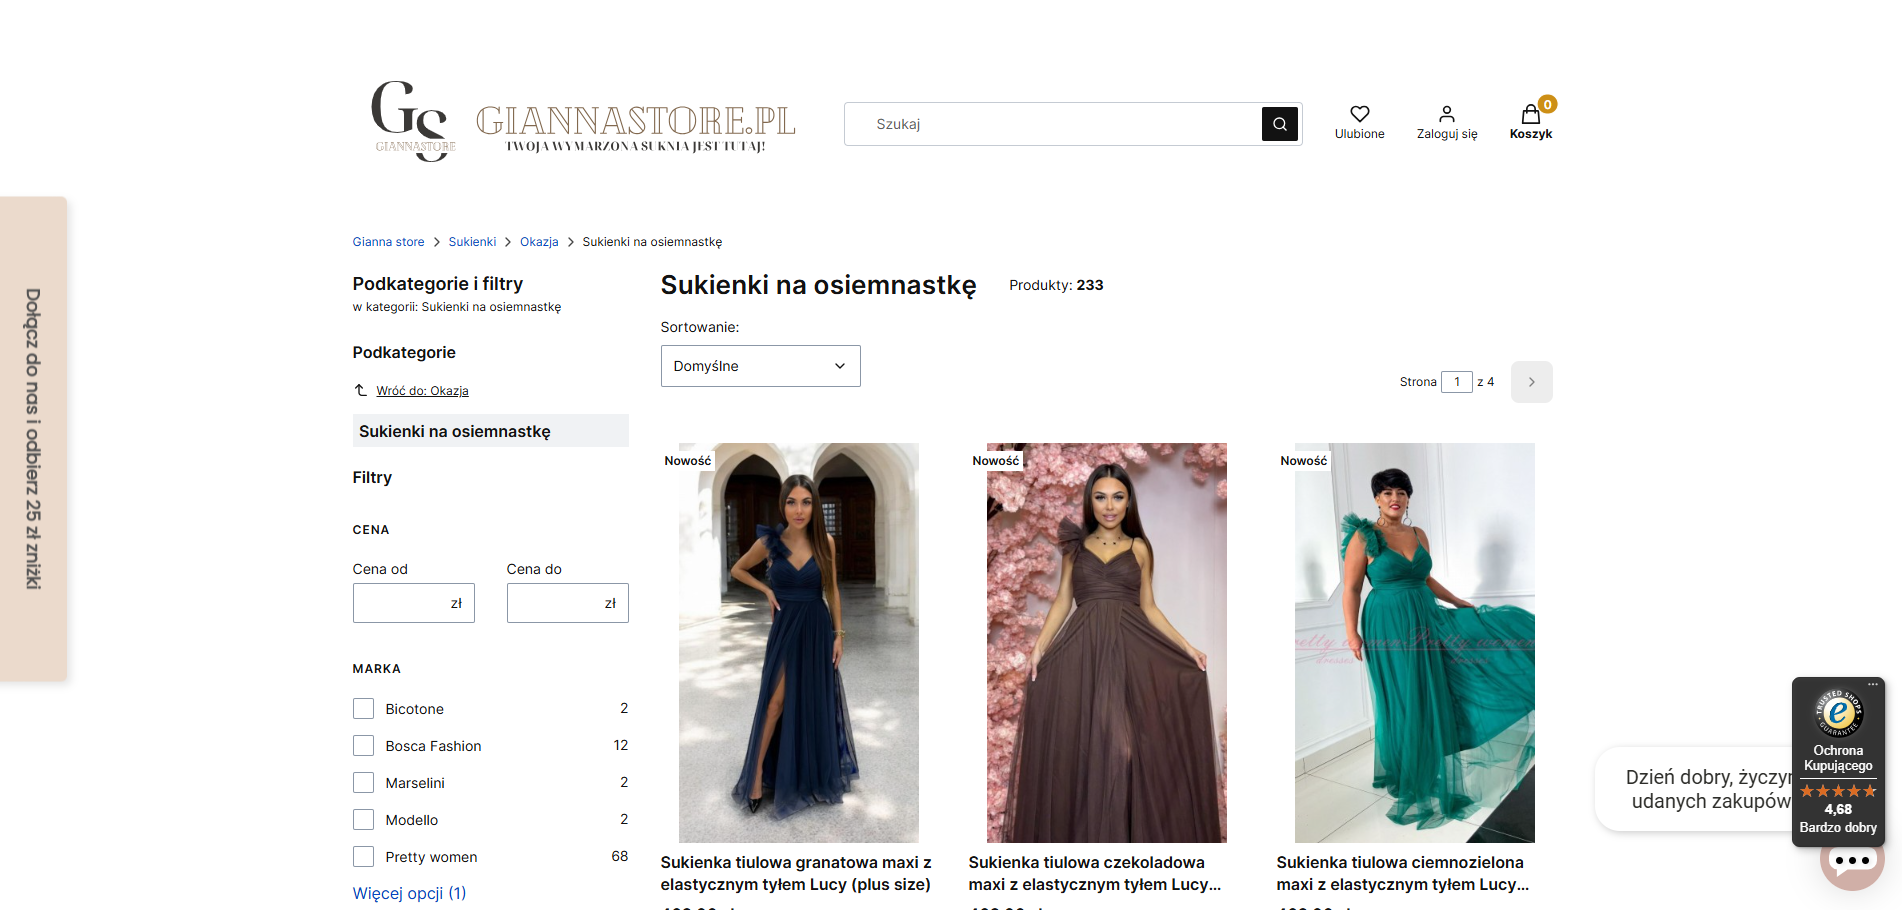Check the Pretty women brand box

pos(363,857)
